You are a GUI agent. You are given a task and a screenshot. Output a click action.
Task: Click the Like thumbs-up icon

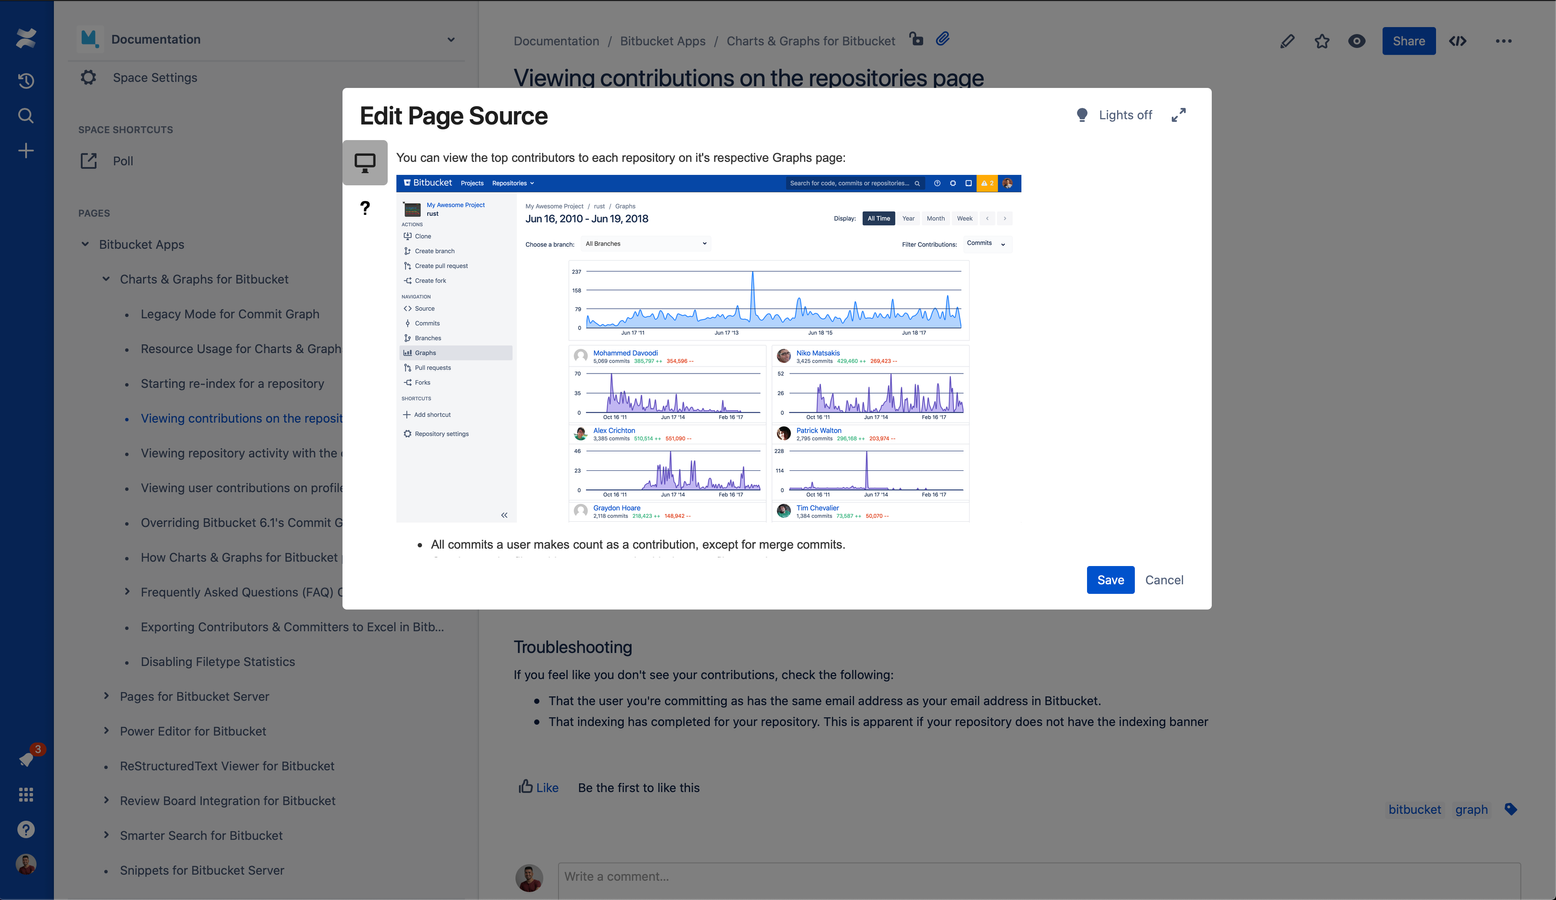point(526,787)
